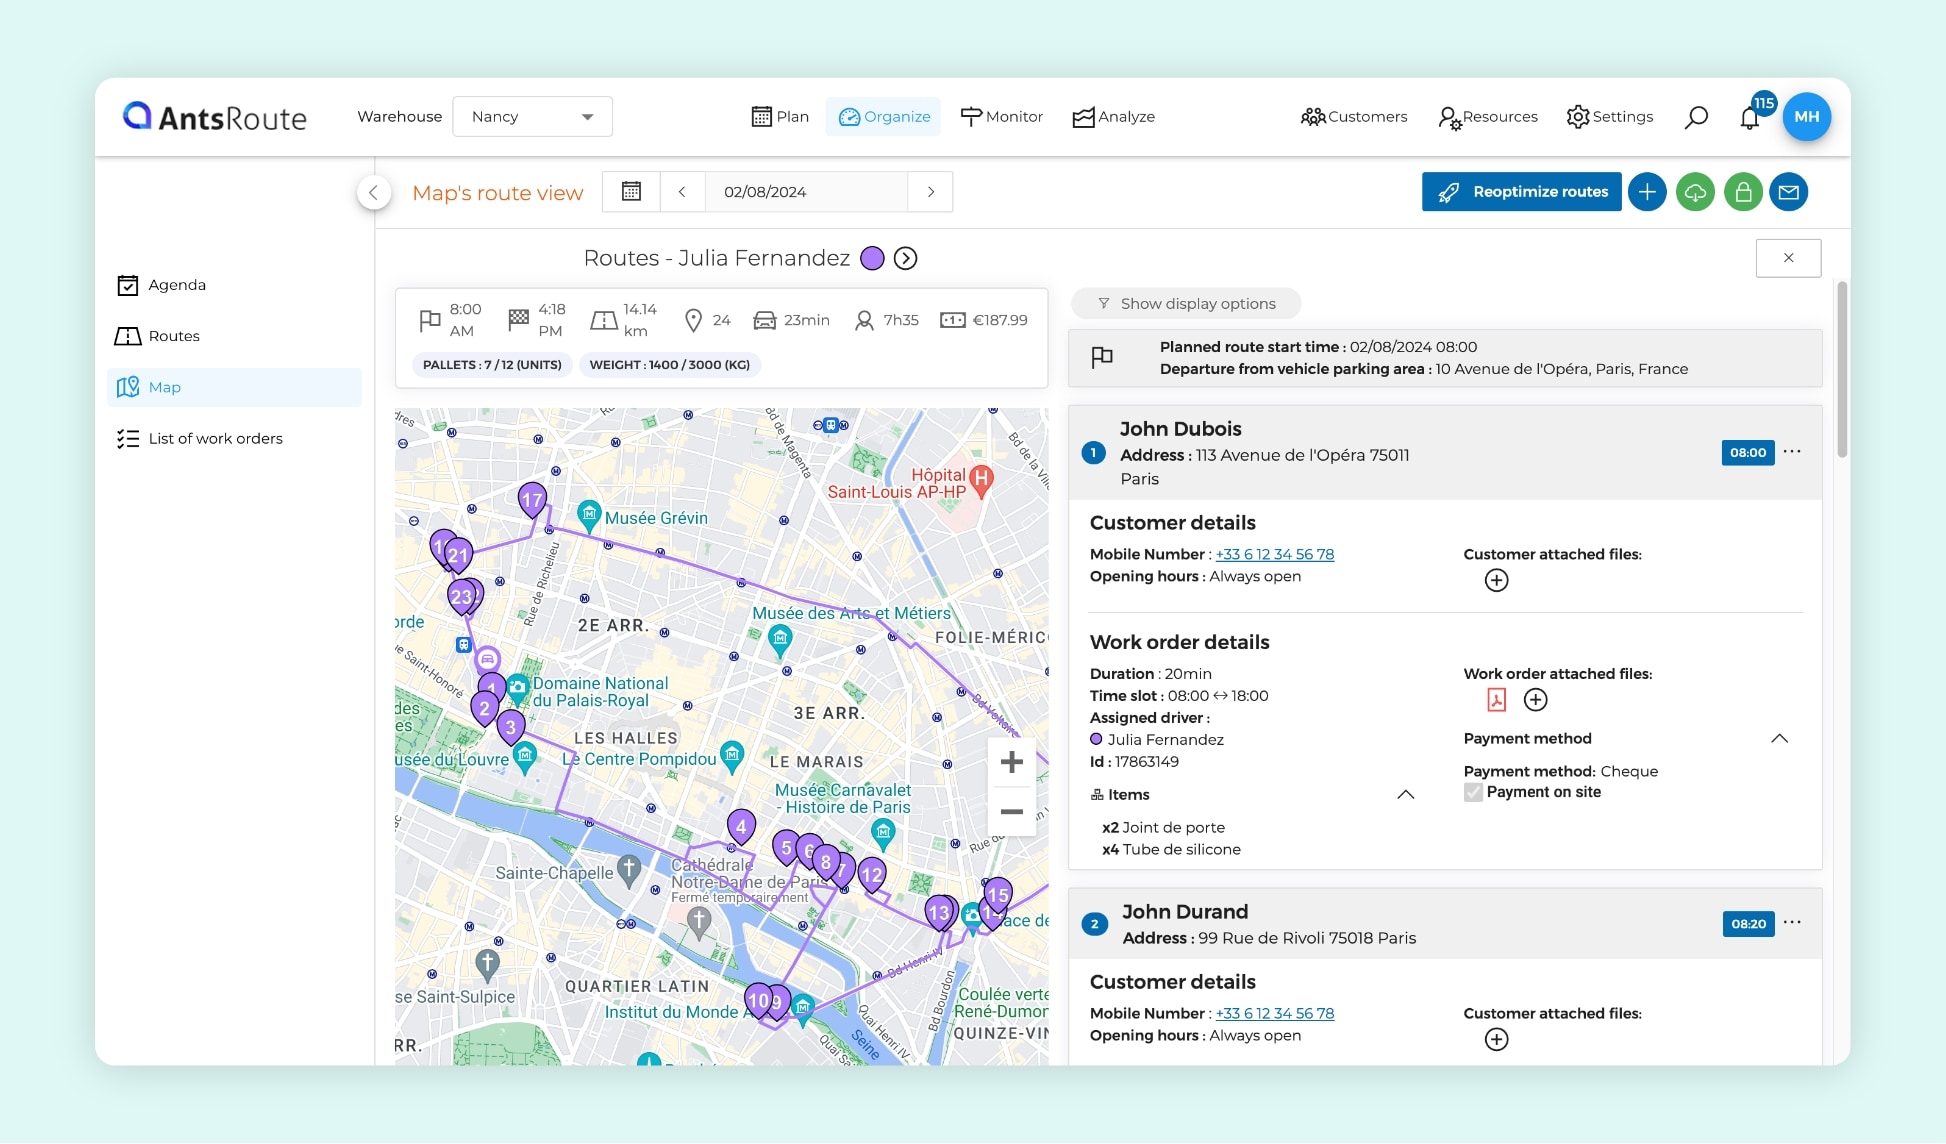Open the calendar date picker icon

(x=631, y=191)
